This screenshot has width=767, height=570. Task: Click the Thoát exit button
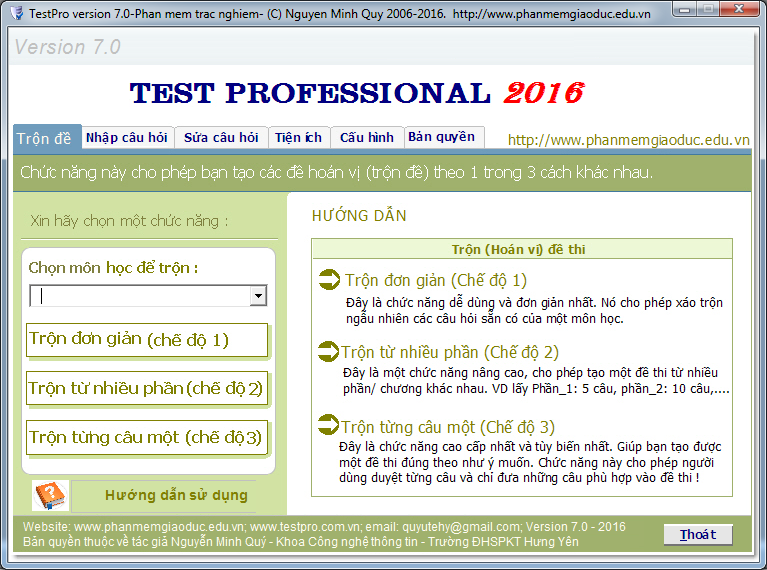[x=698, y=534]
